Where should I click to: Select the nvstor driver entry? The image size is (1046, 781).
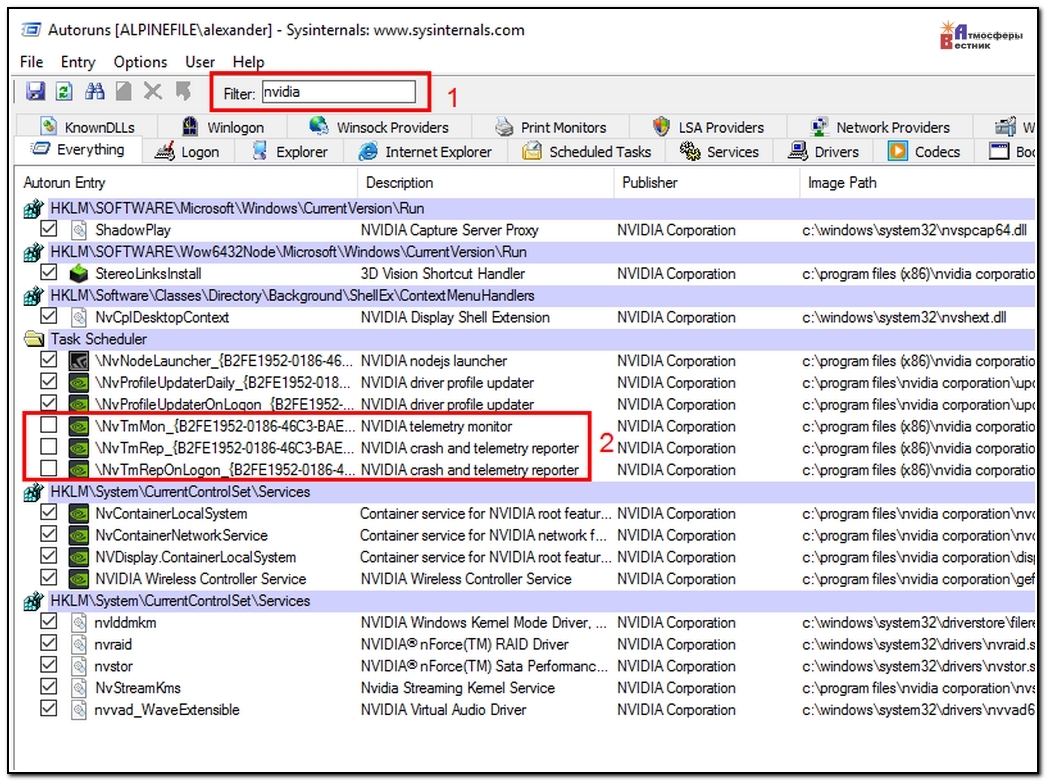[x=527, y=666]
